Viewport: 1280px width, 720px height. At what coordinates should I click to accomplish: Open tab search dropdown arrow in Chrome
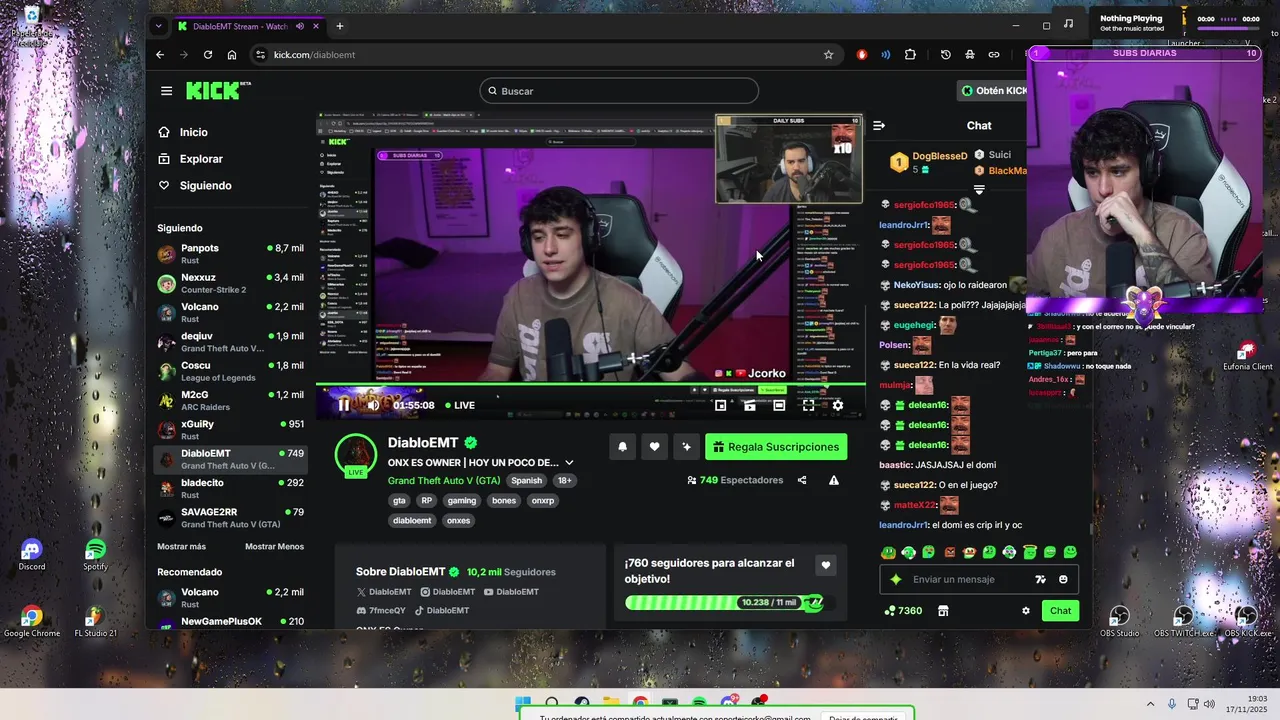158,26
